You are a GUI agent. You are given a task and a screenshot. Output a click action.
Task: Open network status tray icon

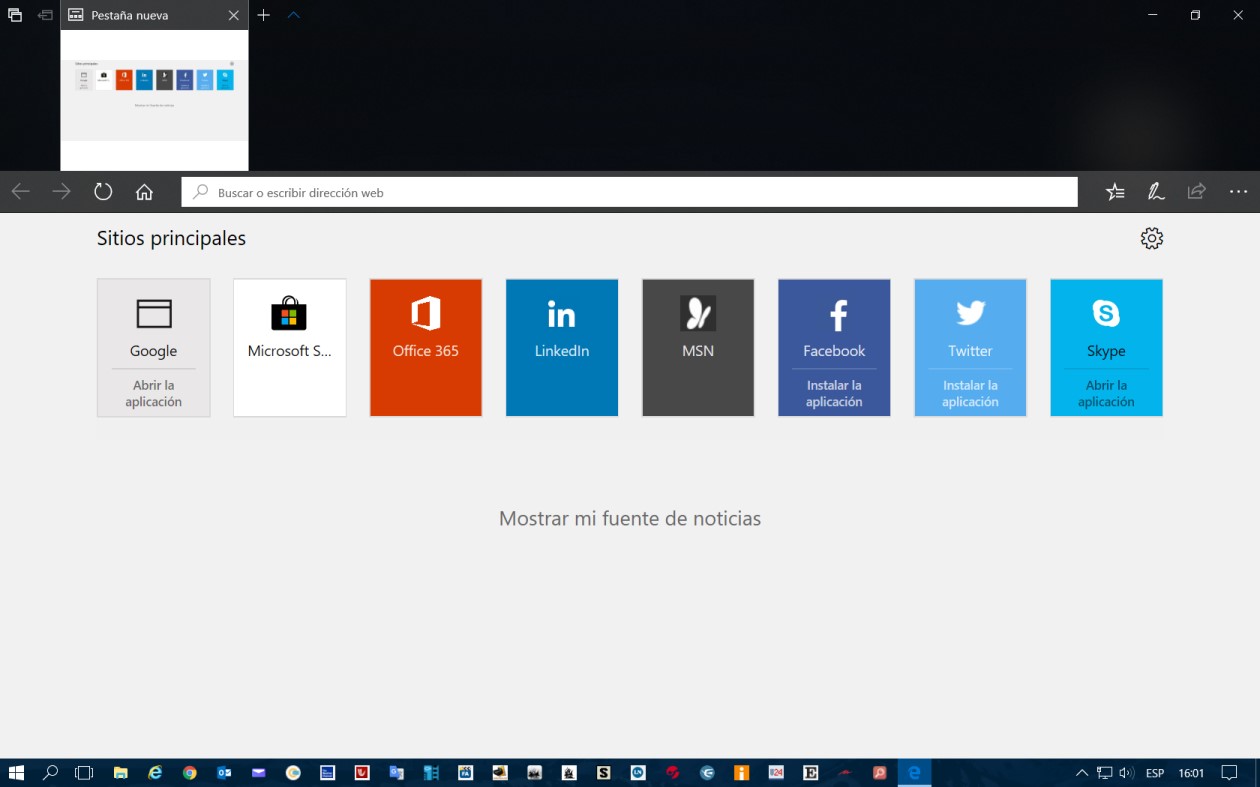pos(1104,773)
